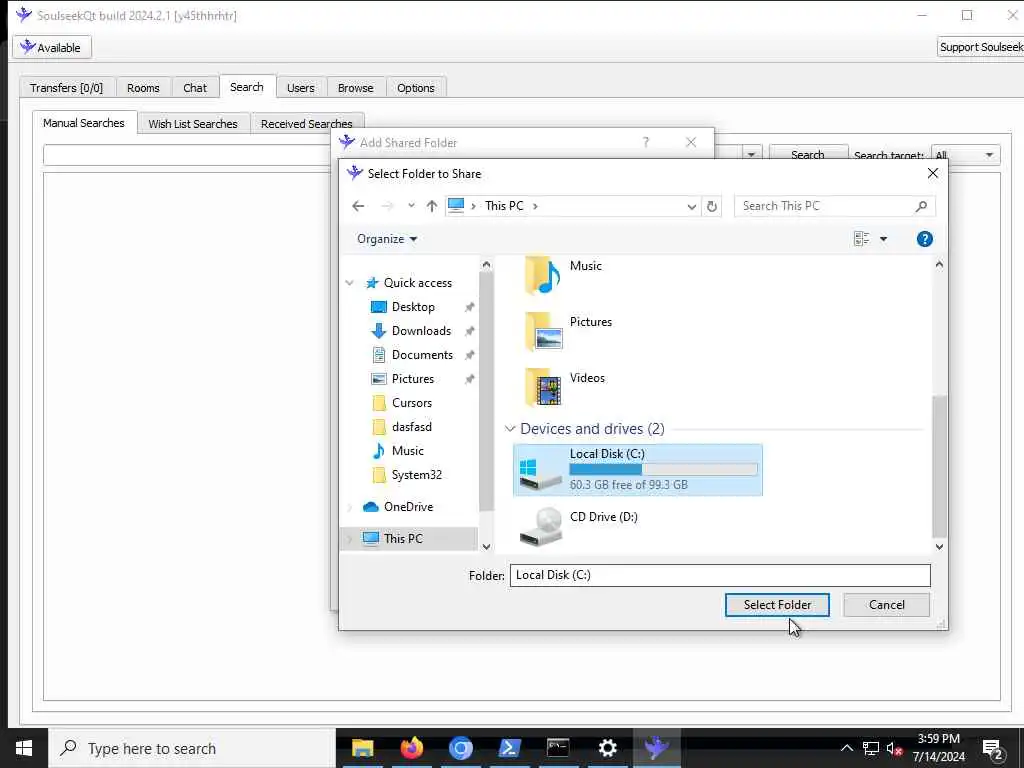Open the dasfasd folder in sidebar
This screenshot has width=1024, height=768.
(x=411, y=427)
